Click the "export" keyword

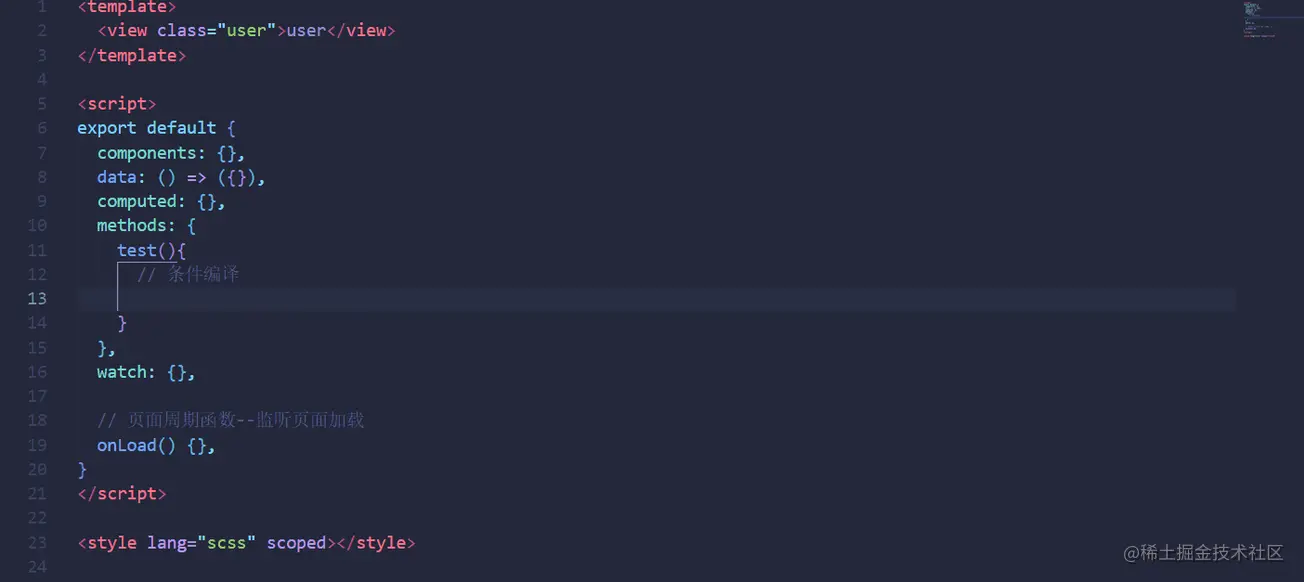click(x=107, y=128)
